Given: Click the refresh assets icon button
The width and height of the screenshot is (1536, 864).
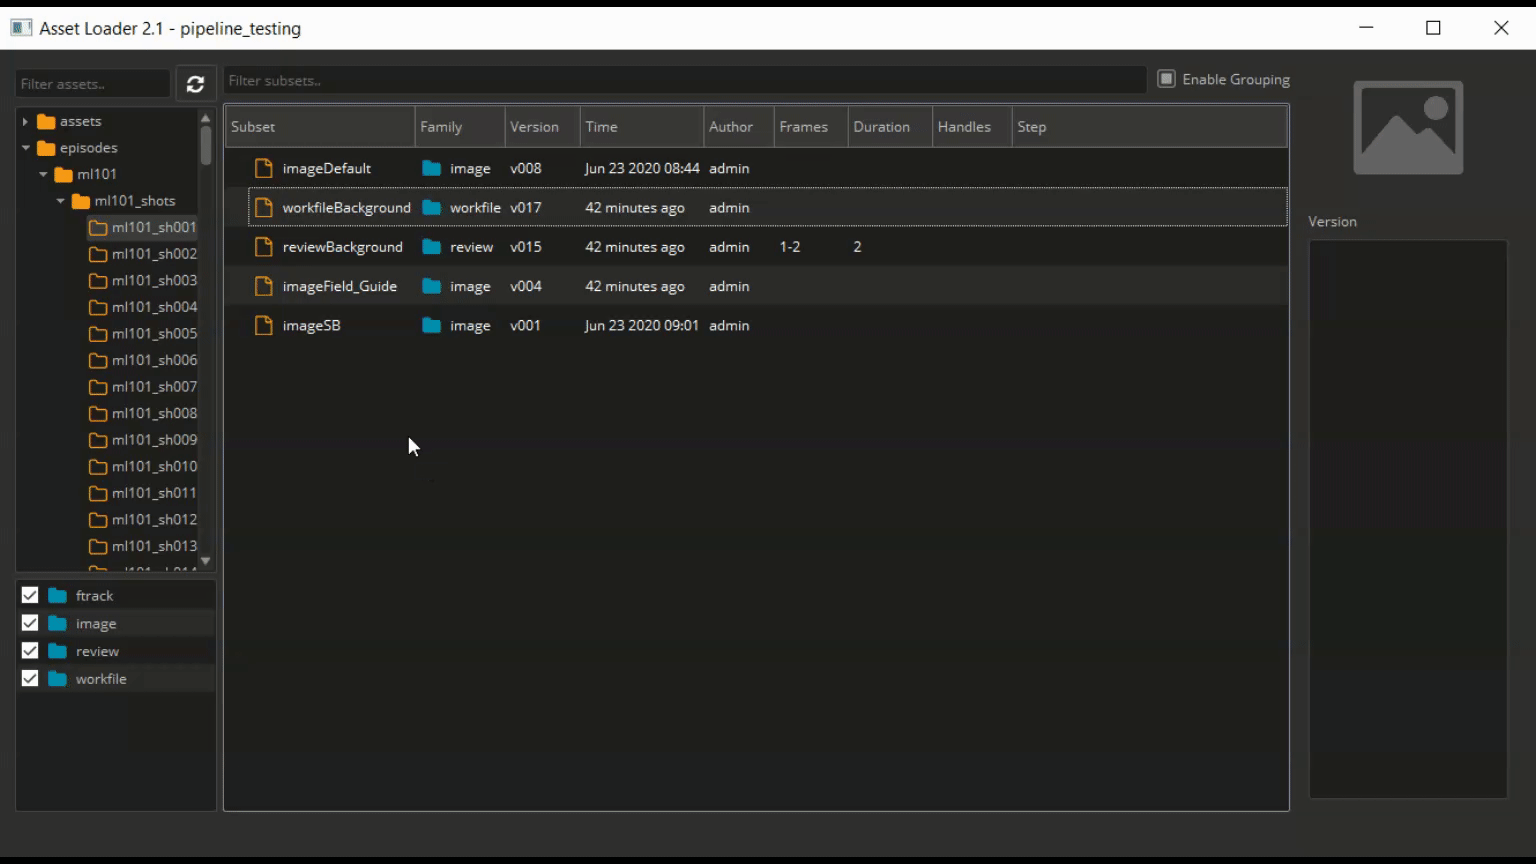Looking at the screenshot, I should (x=195, y=84).
